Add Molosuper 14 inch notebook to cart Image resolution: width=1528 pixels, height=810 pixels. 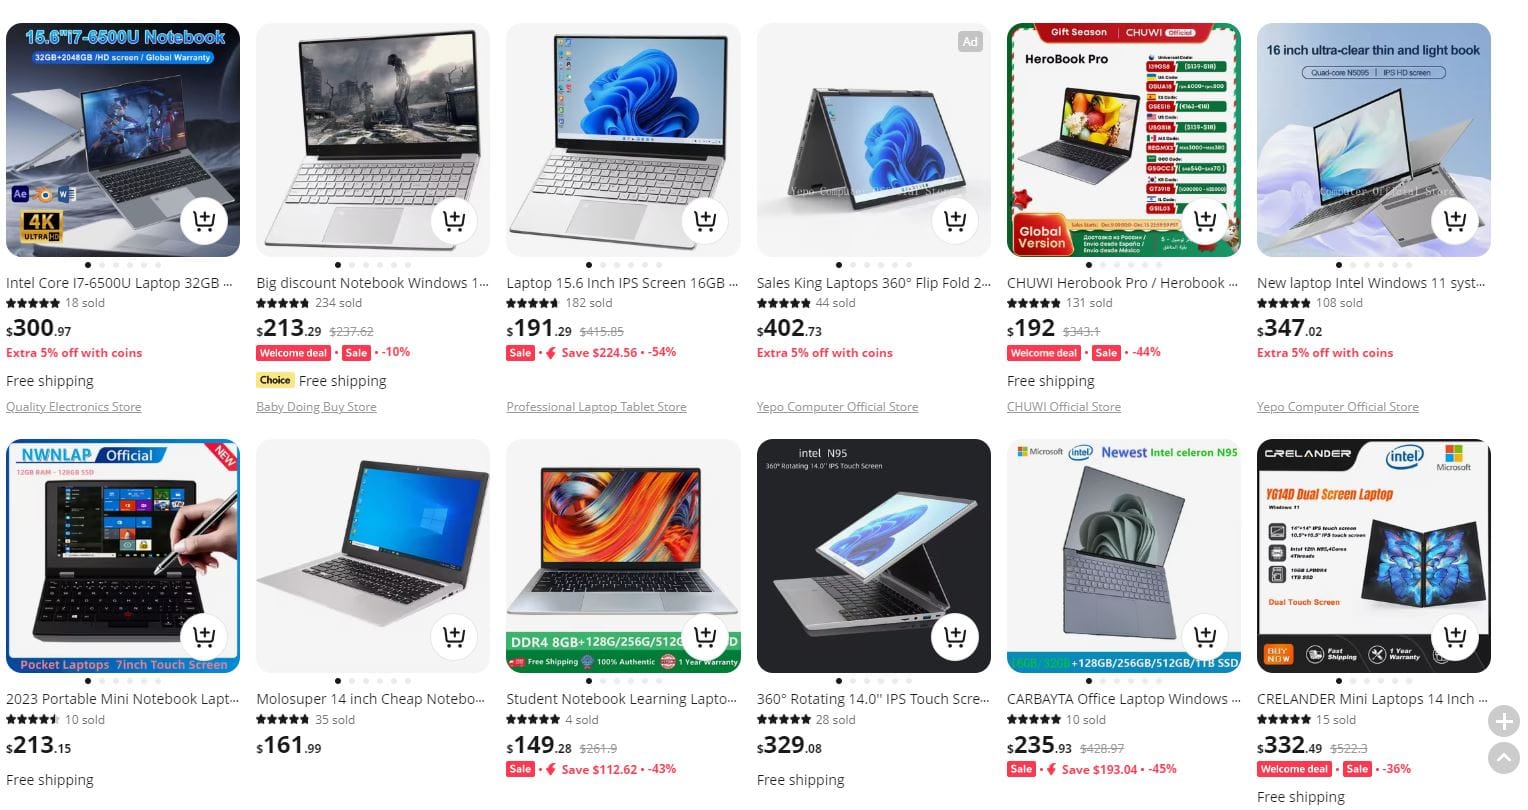(x=454, y=637)
